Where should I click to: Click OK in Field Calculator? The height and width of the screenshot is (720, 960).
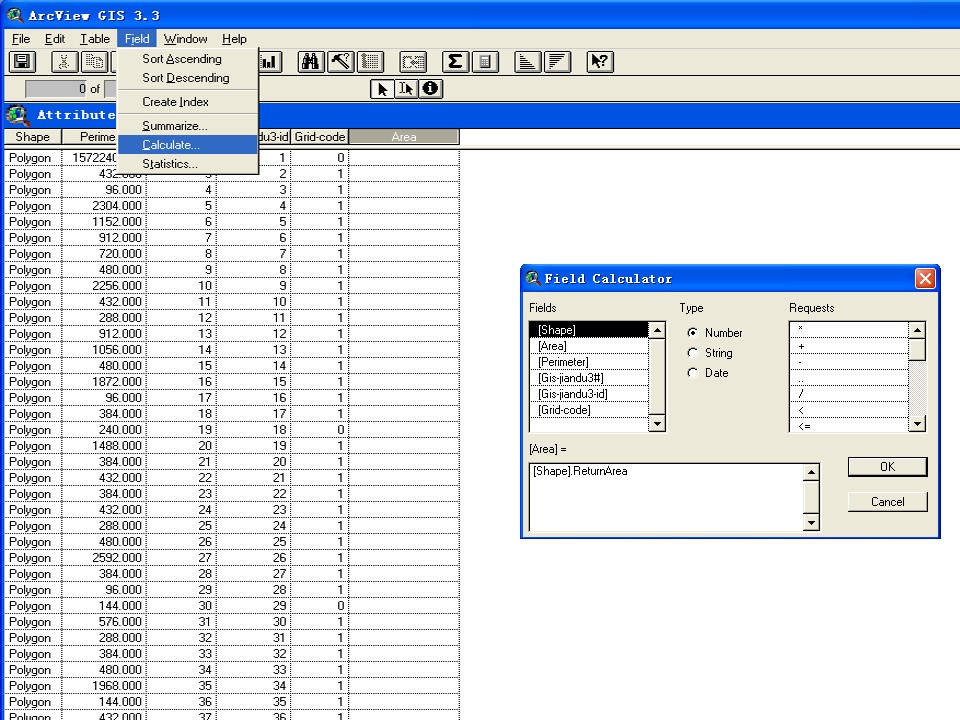pos(887,467)
